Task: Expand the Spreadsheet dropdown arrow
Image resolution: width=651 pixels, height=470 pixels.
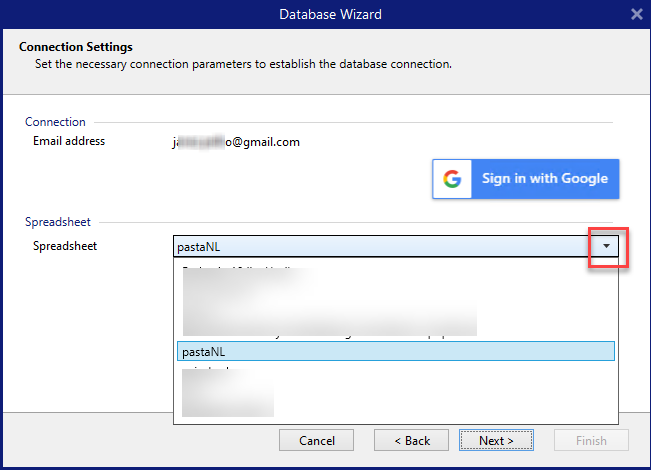Action: click(x=606, y=246)
